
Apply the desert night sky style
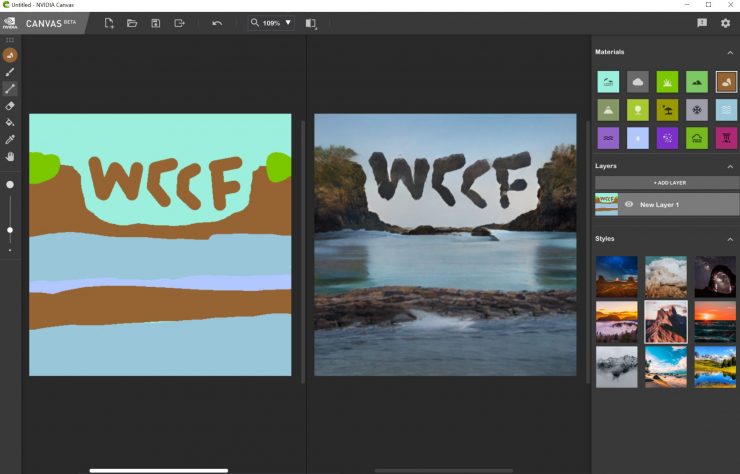pyautogui.click(x=616, y=277)
